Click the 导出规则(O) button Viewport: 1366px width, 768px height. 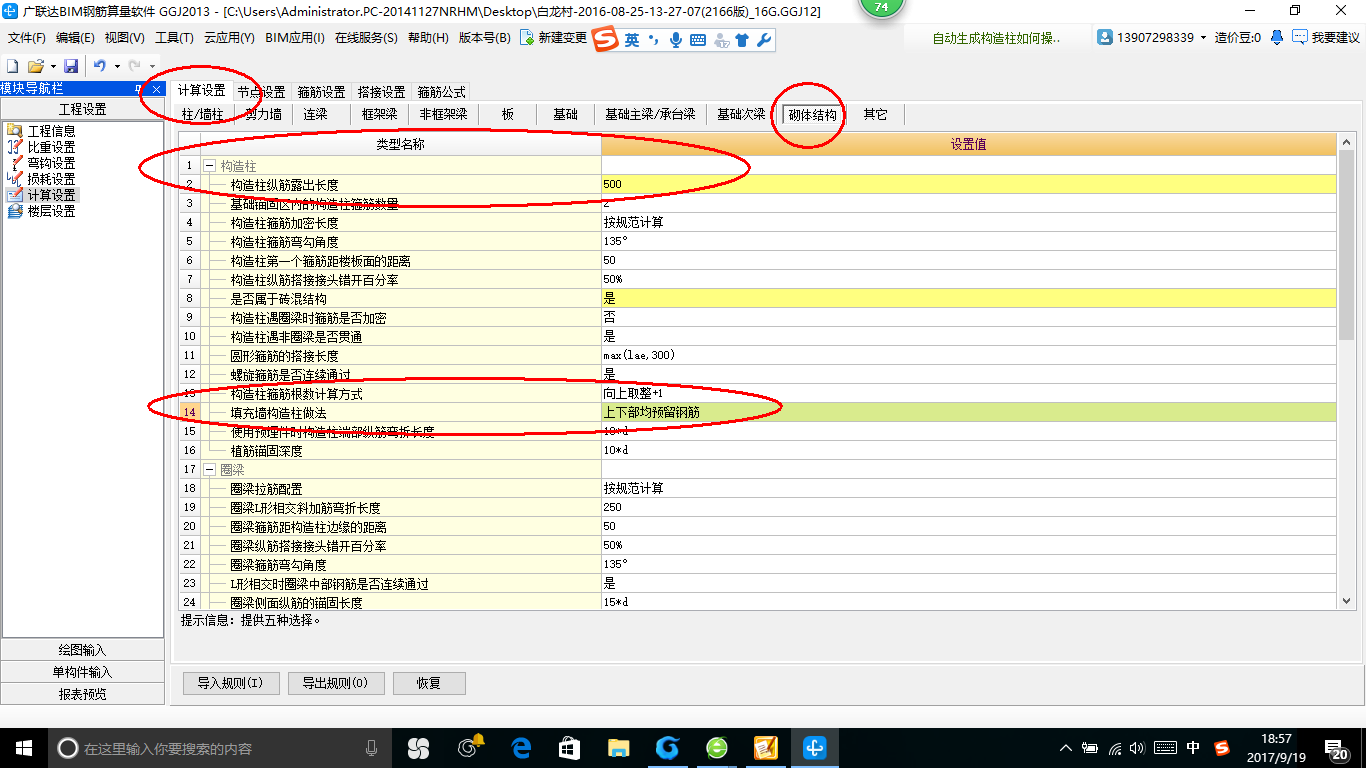coord(335,683)
